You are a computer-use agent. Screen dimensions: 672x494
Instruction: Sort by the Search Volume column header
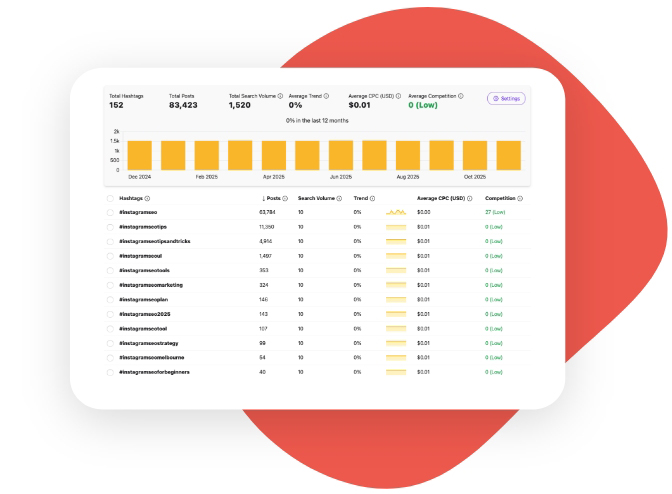click(x=316, y=198)
